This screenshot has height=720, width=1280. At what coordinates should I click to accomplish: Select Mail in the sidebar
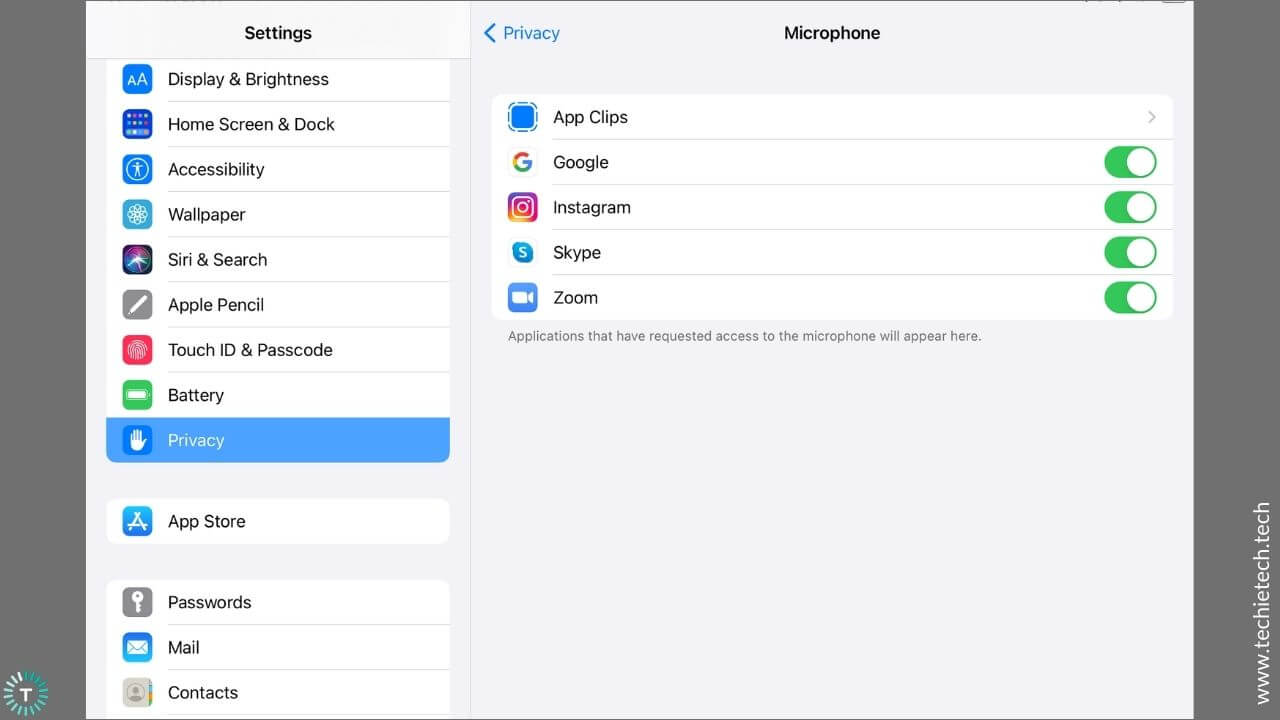point(278,647)
